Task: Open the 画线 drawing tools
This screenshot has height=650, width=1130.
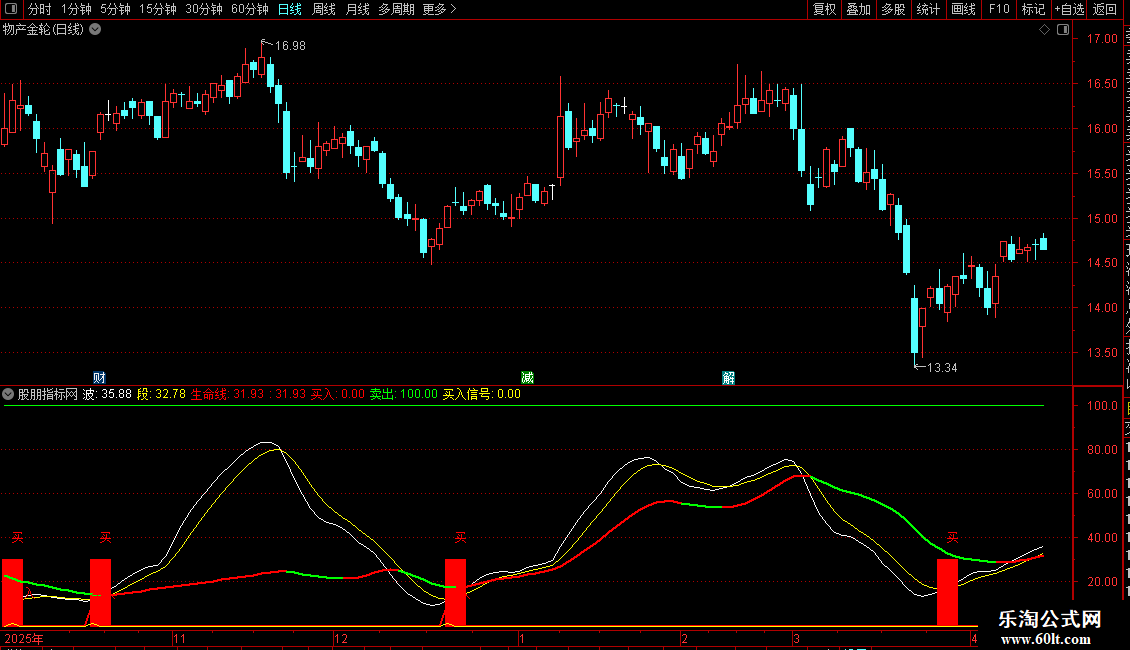Action: [963, 9]
